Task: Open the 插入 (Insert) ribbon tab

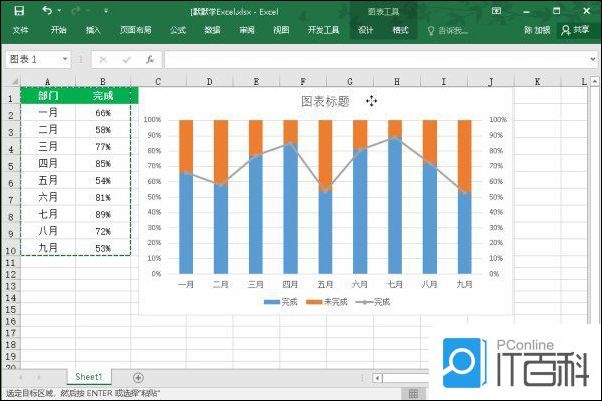Action: [93, 30]
